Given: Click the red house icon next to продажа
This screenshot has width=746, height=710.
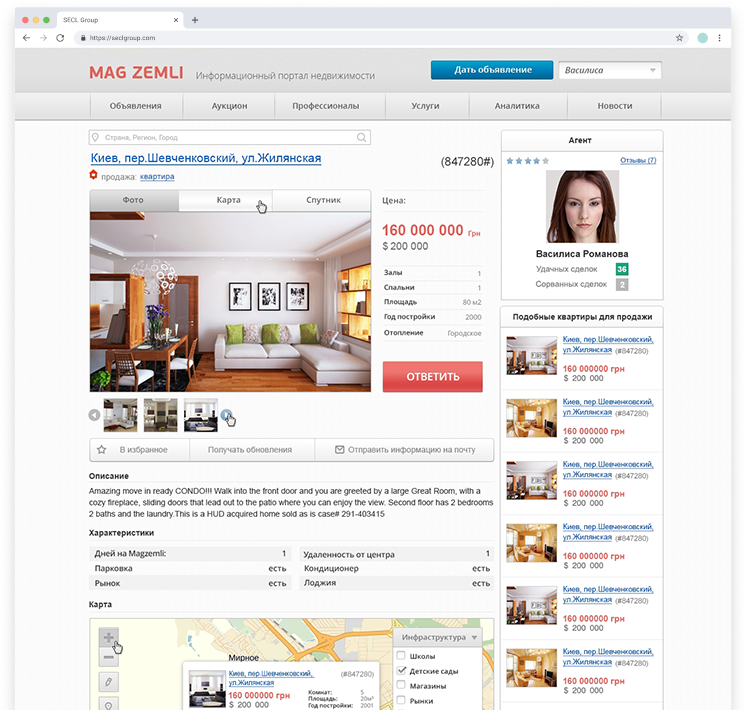Looking at the screenshot, I should pyautogui.click(x=93, y=175).
